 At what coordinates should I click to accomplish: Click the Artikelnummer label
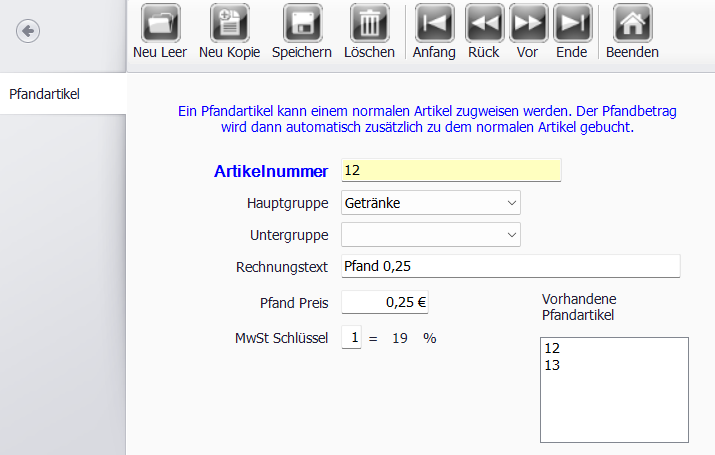[x=271, y=171]
